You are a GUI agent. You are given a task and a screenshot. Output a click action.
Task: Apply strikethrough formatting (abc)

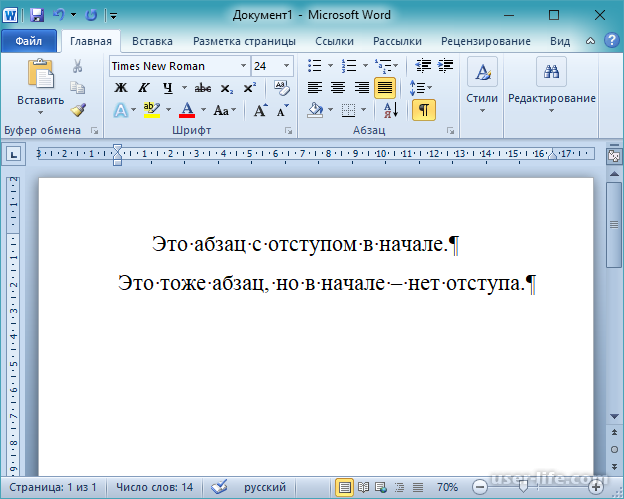[x=203, y=88]
